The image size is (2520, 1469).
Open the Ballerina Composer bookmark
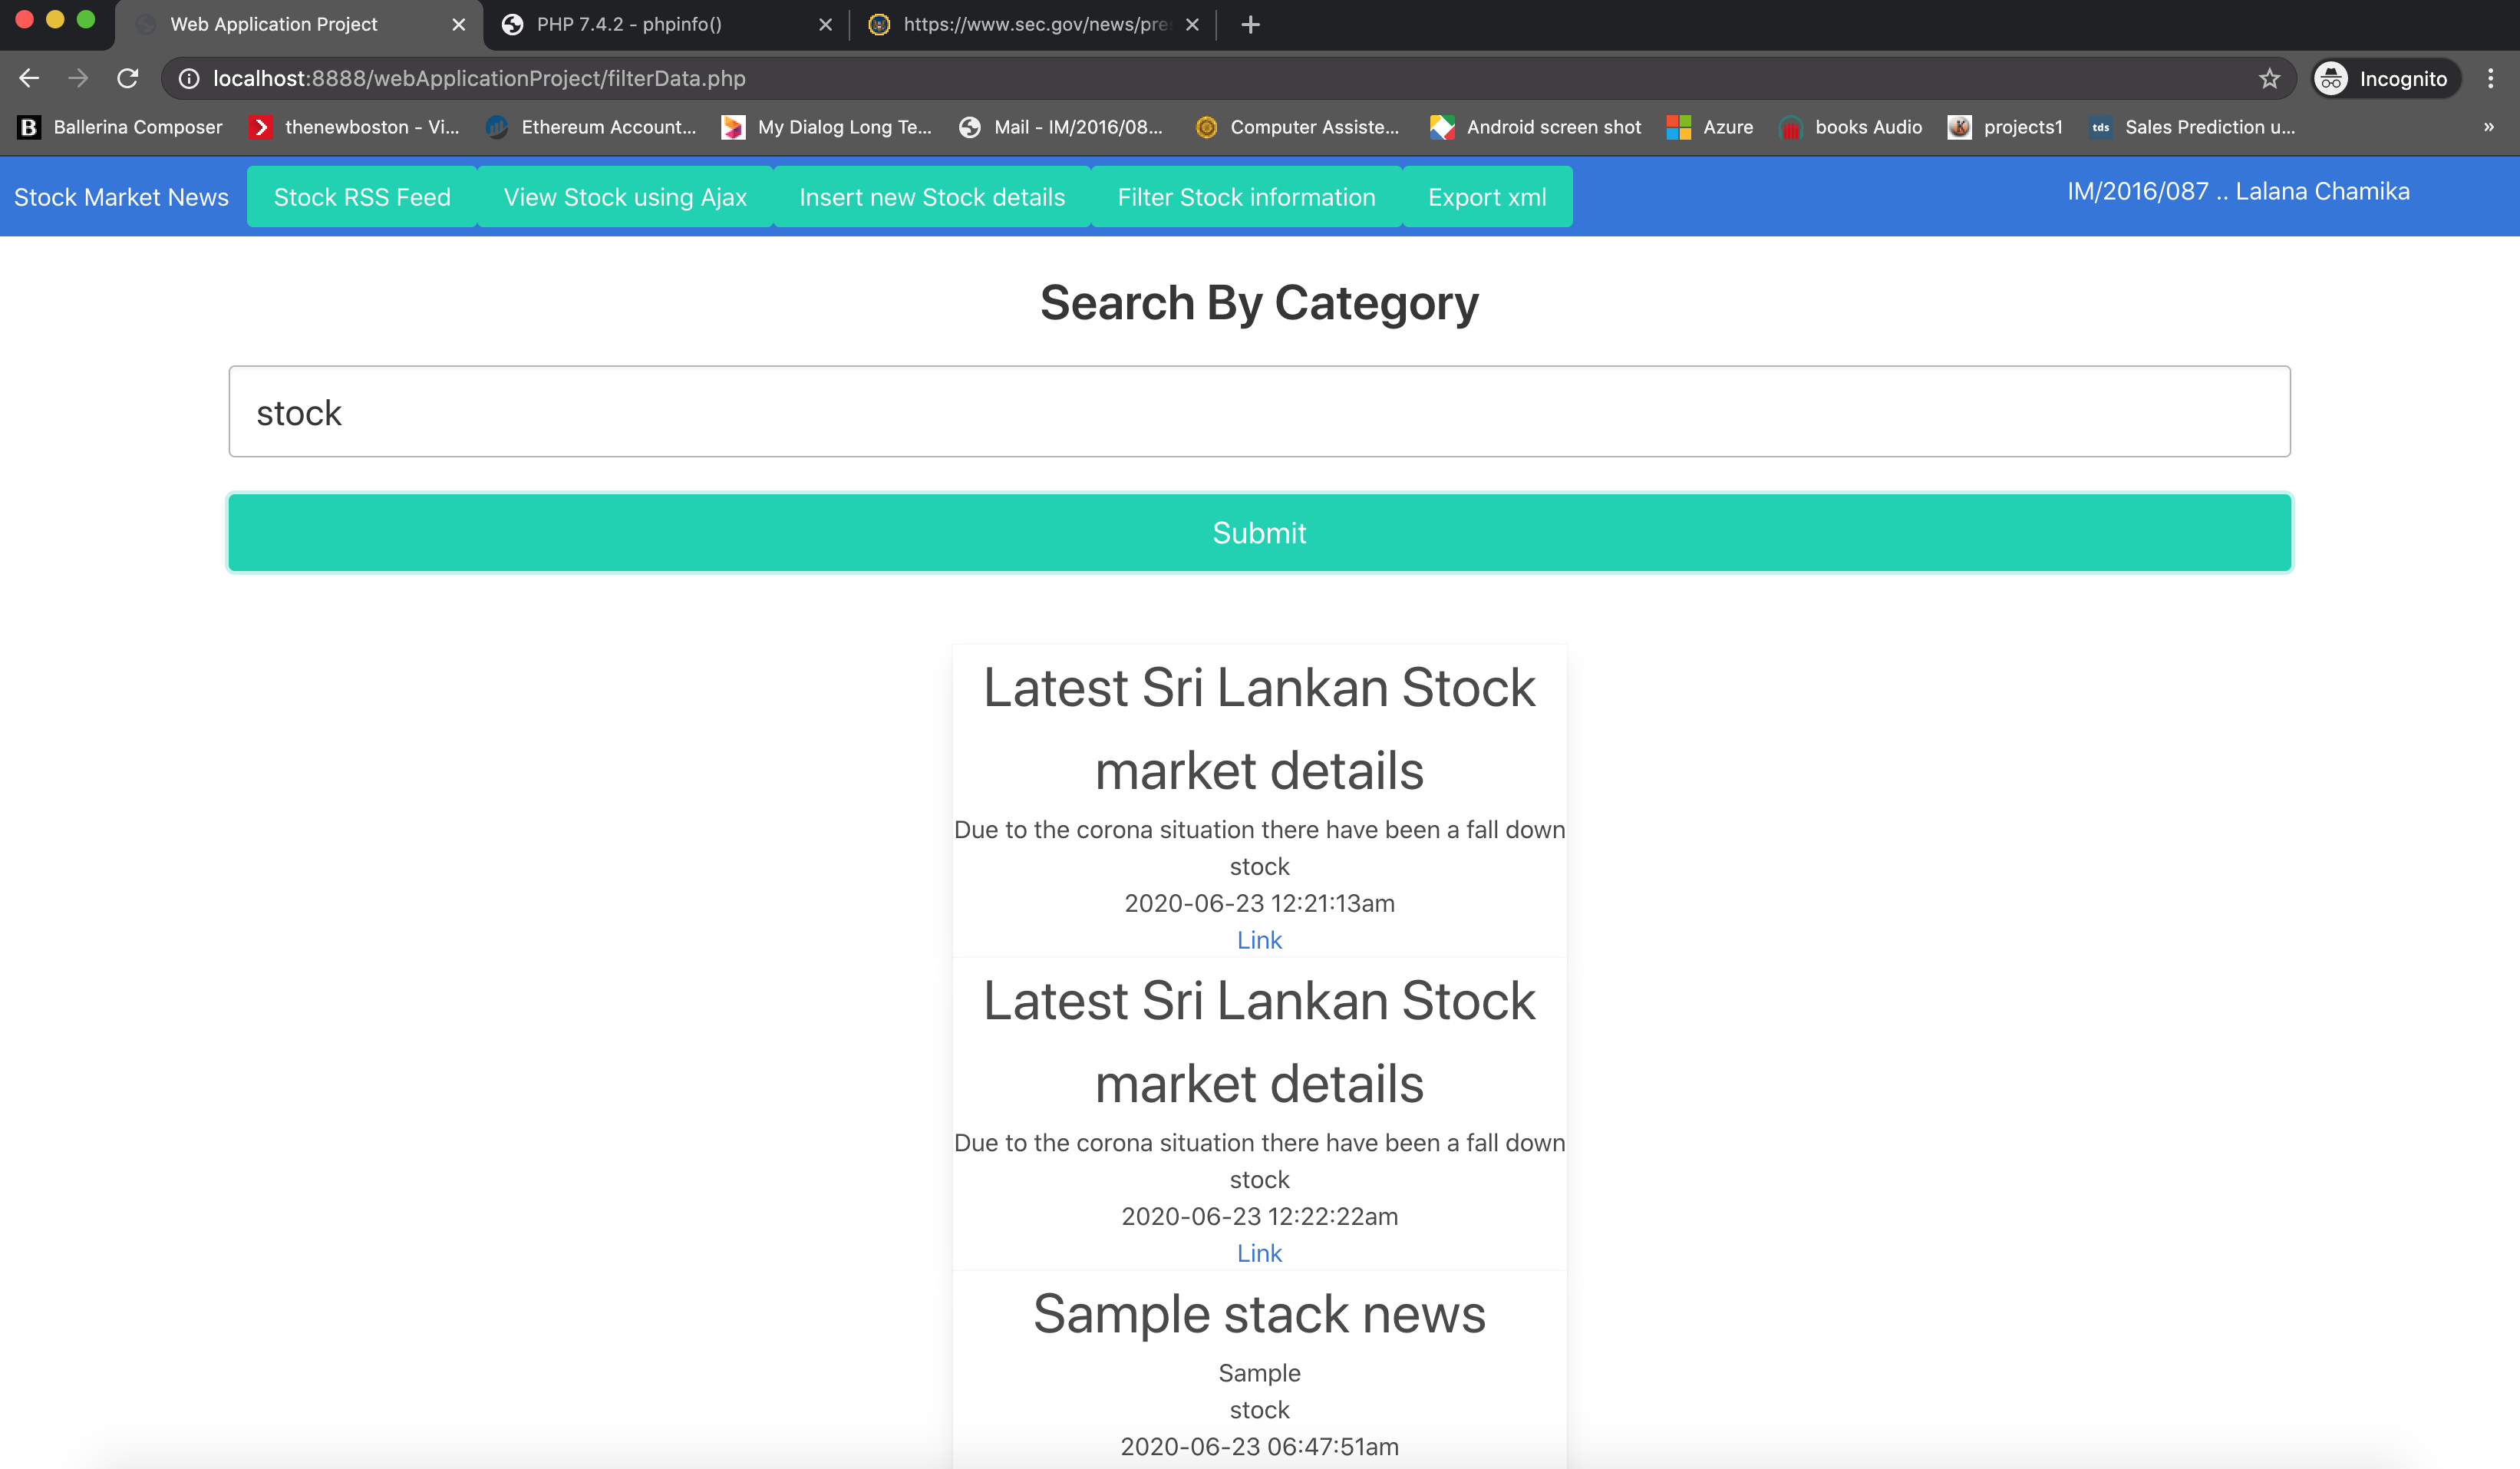(x=120, y=127)
